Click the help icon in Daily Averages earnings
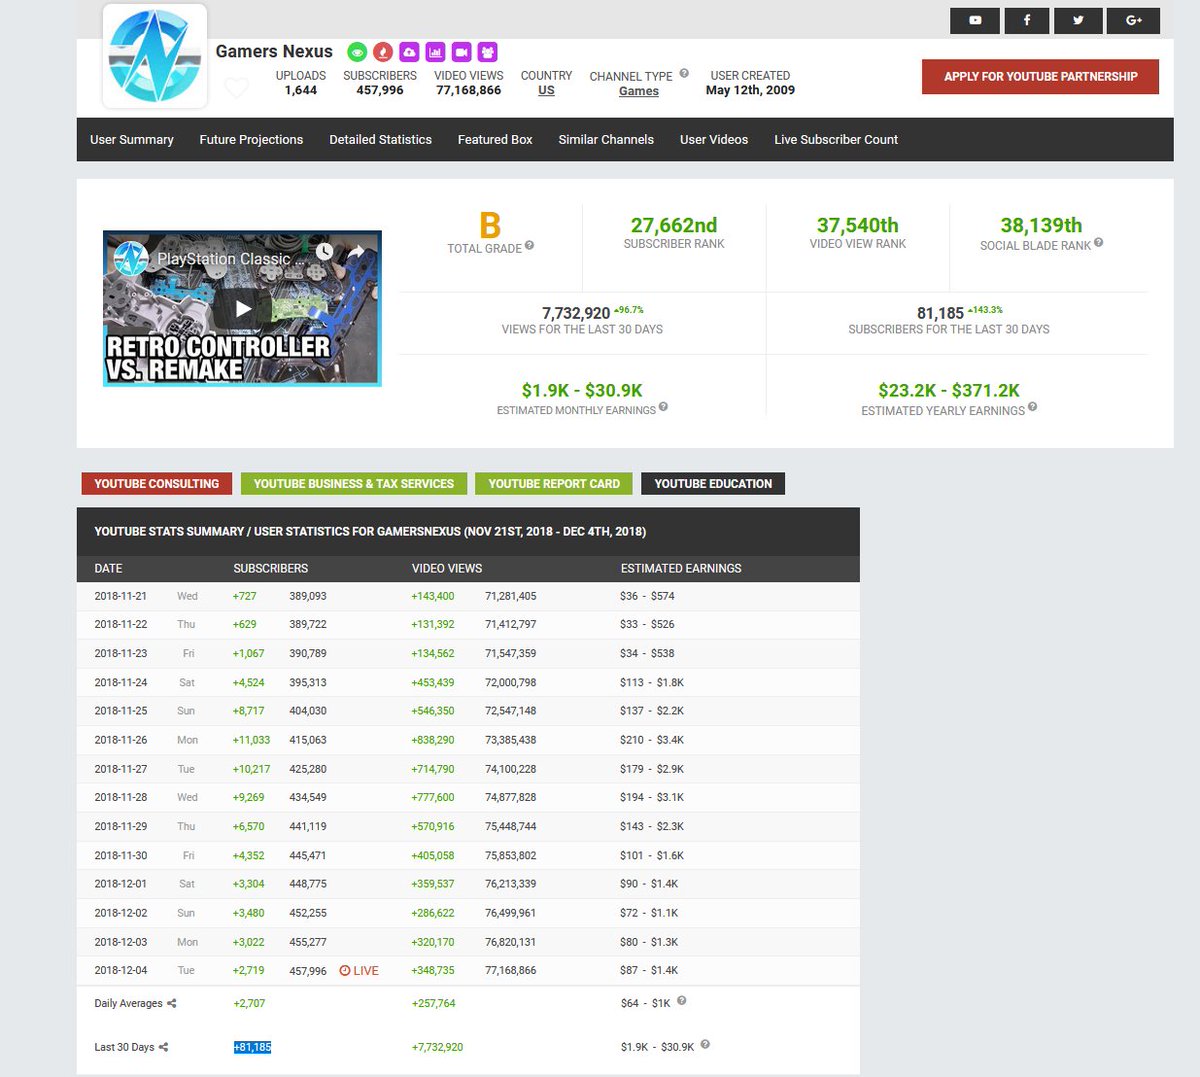1200x1077 pixels. [x=682, y=1000]
